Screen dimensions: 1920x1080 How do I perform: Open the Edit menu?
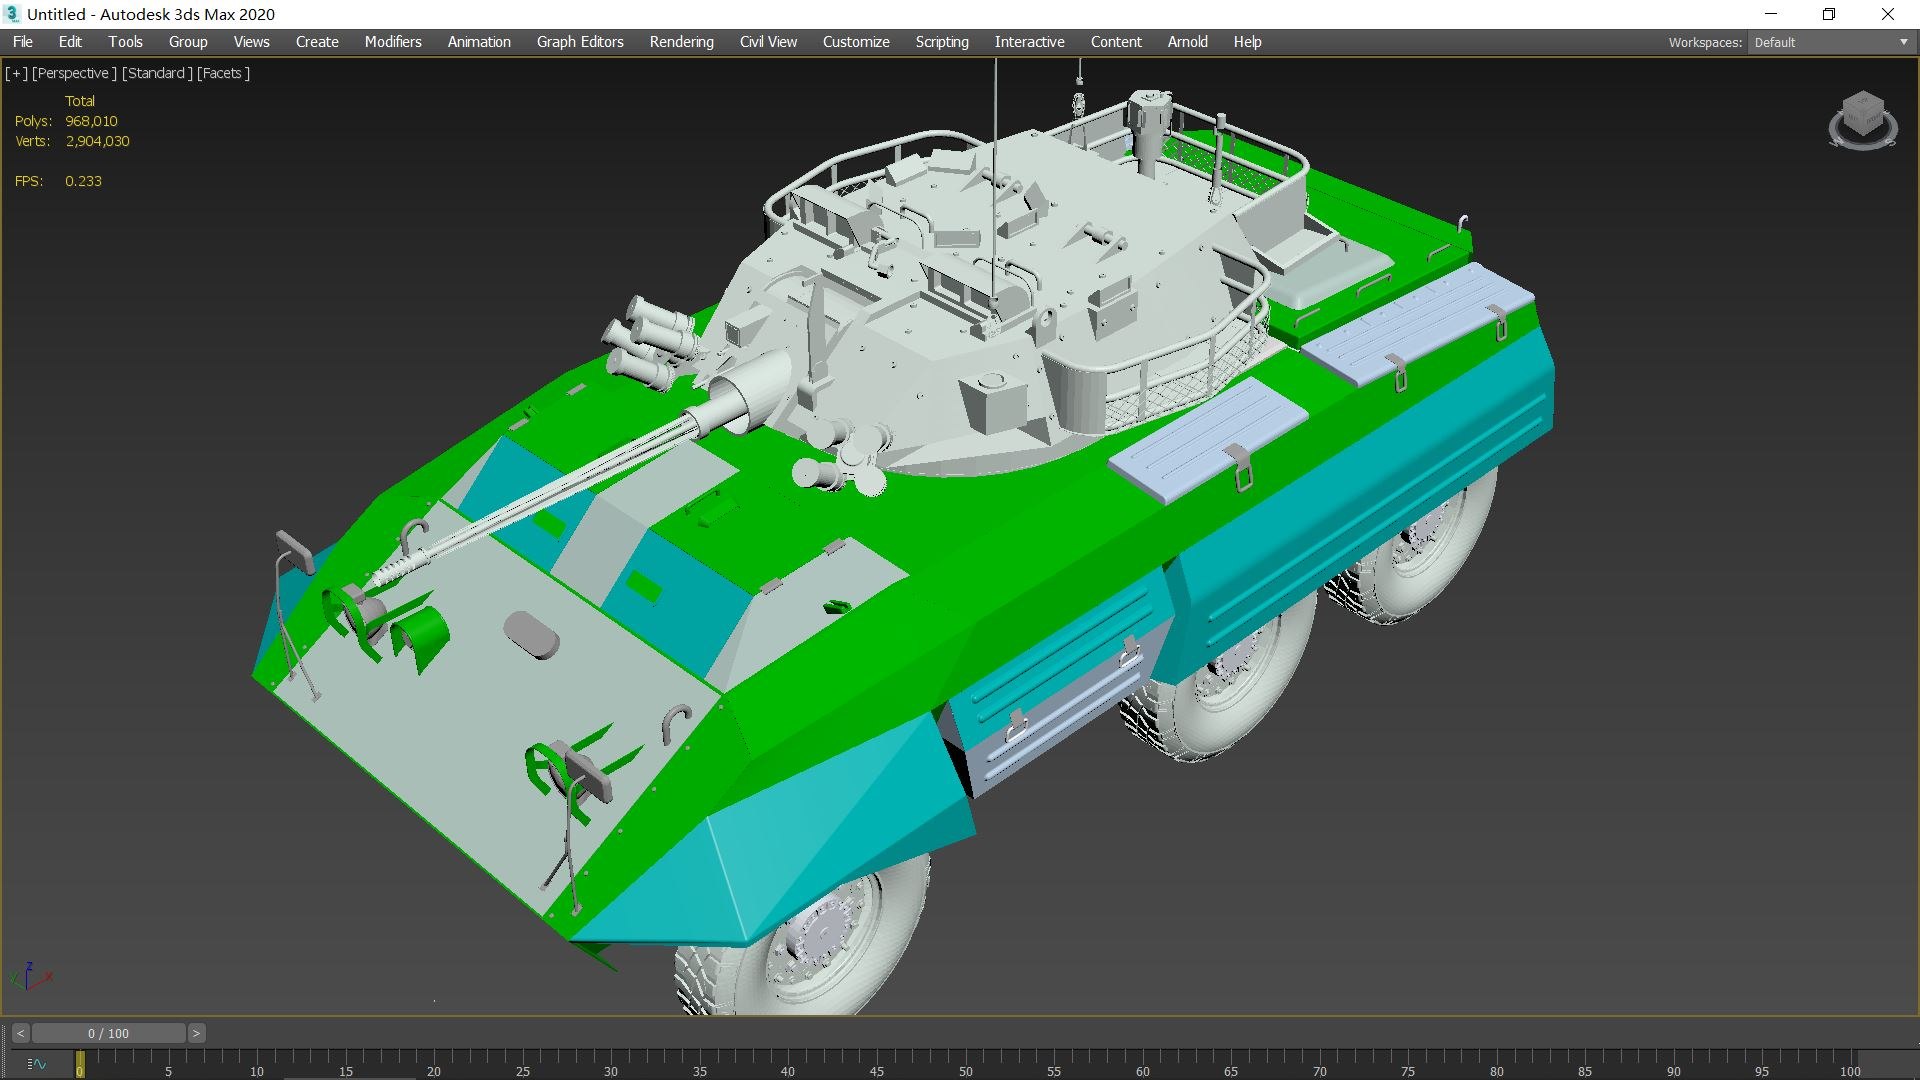tap(70, 42)
